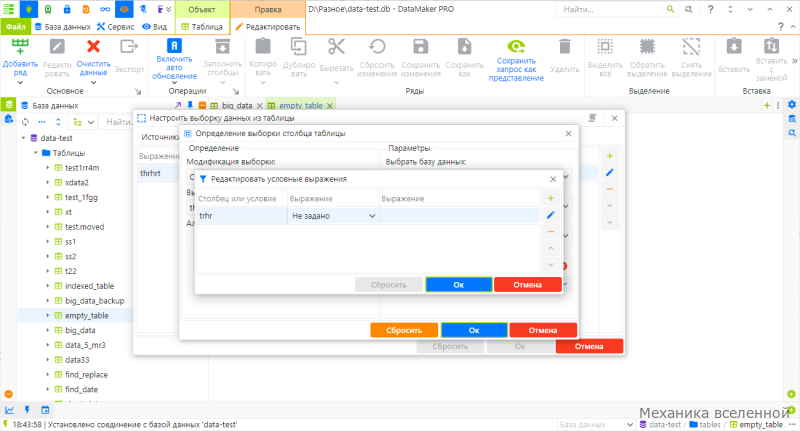The width and height of the screenshot is (800, 431).
Task: Open the tree view mode dropdown arrow
Action: [x=91, y=122]
